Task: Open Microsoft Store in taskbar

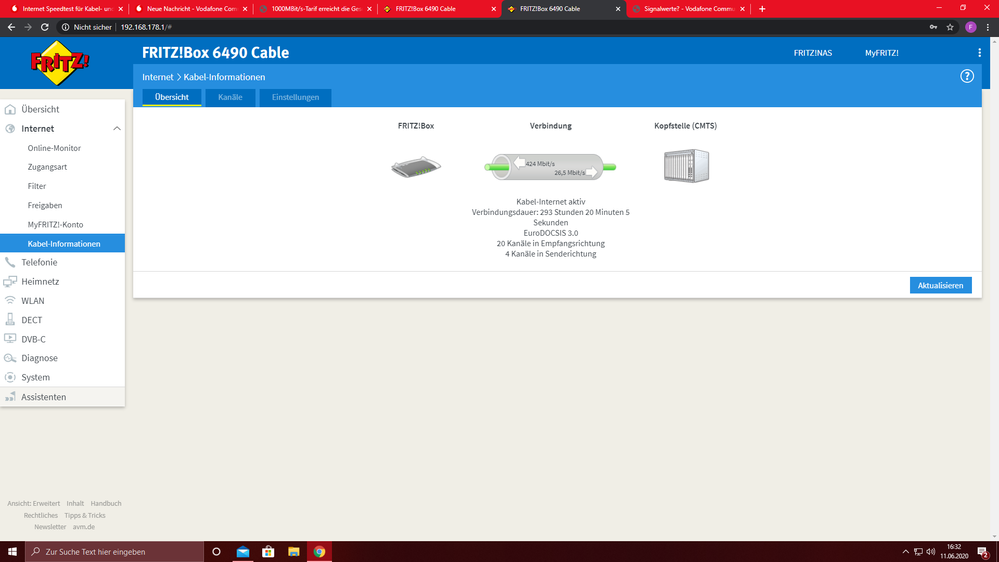Action: click(x=268, y=552)
